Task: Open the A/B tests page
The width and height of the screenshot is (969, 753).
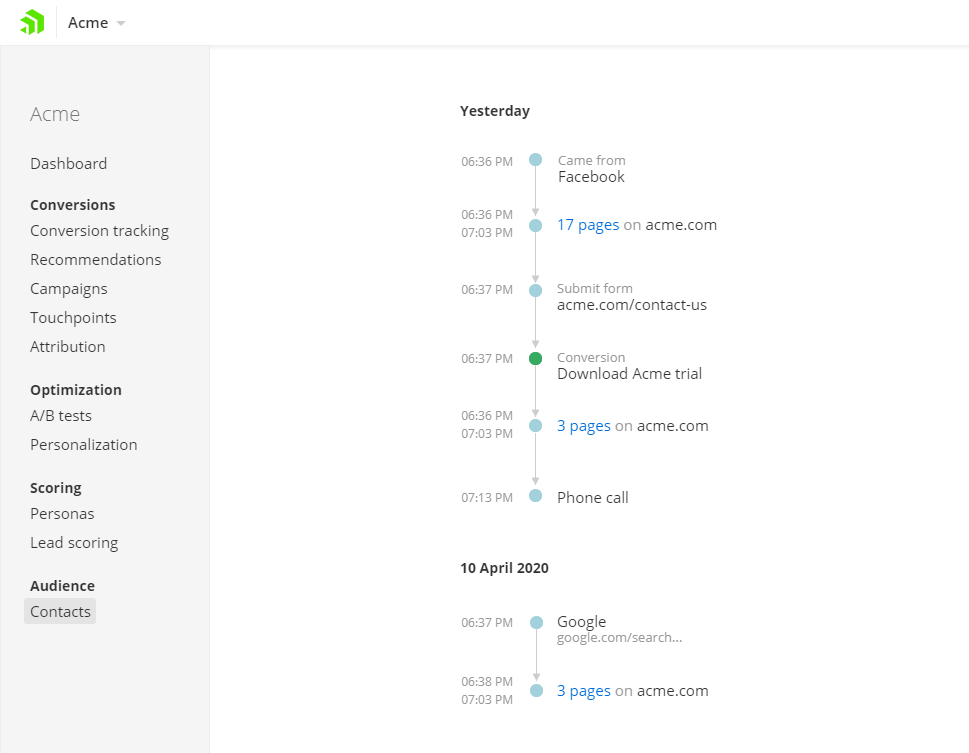Action: [x=60, y=415]
